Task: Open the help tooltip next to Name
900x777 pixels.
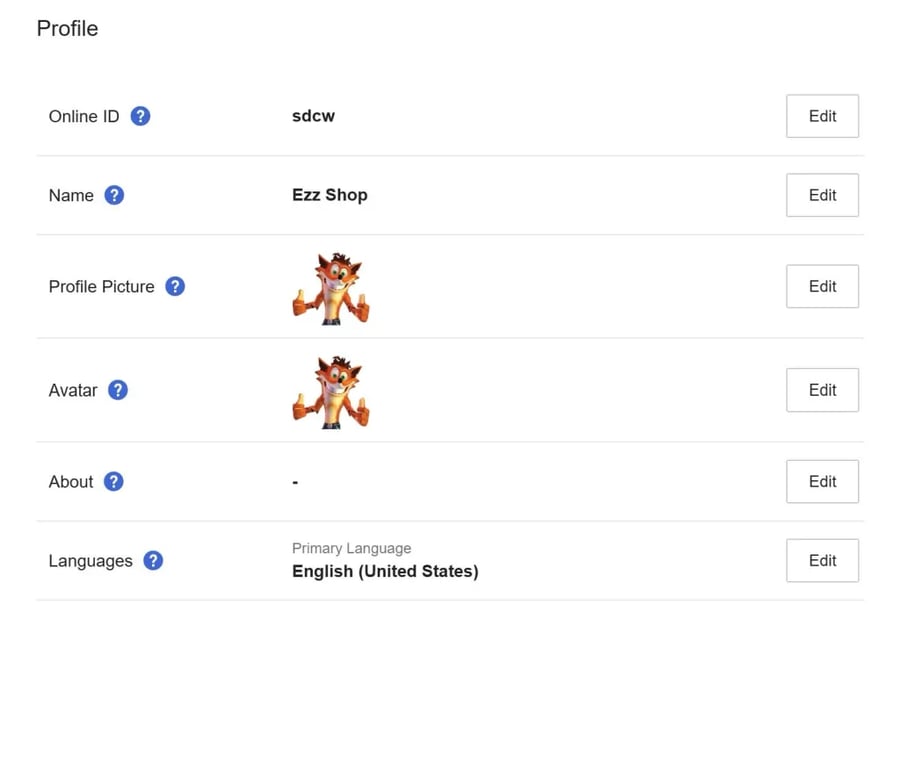Action: tap(114, 195)
